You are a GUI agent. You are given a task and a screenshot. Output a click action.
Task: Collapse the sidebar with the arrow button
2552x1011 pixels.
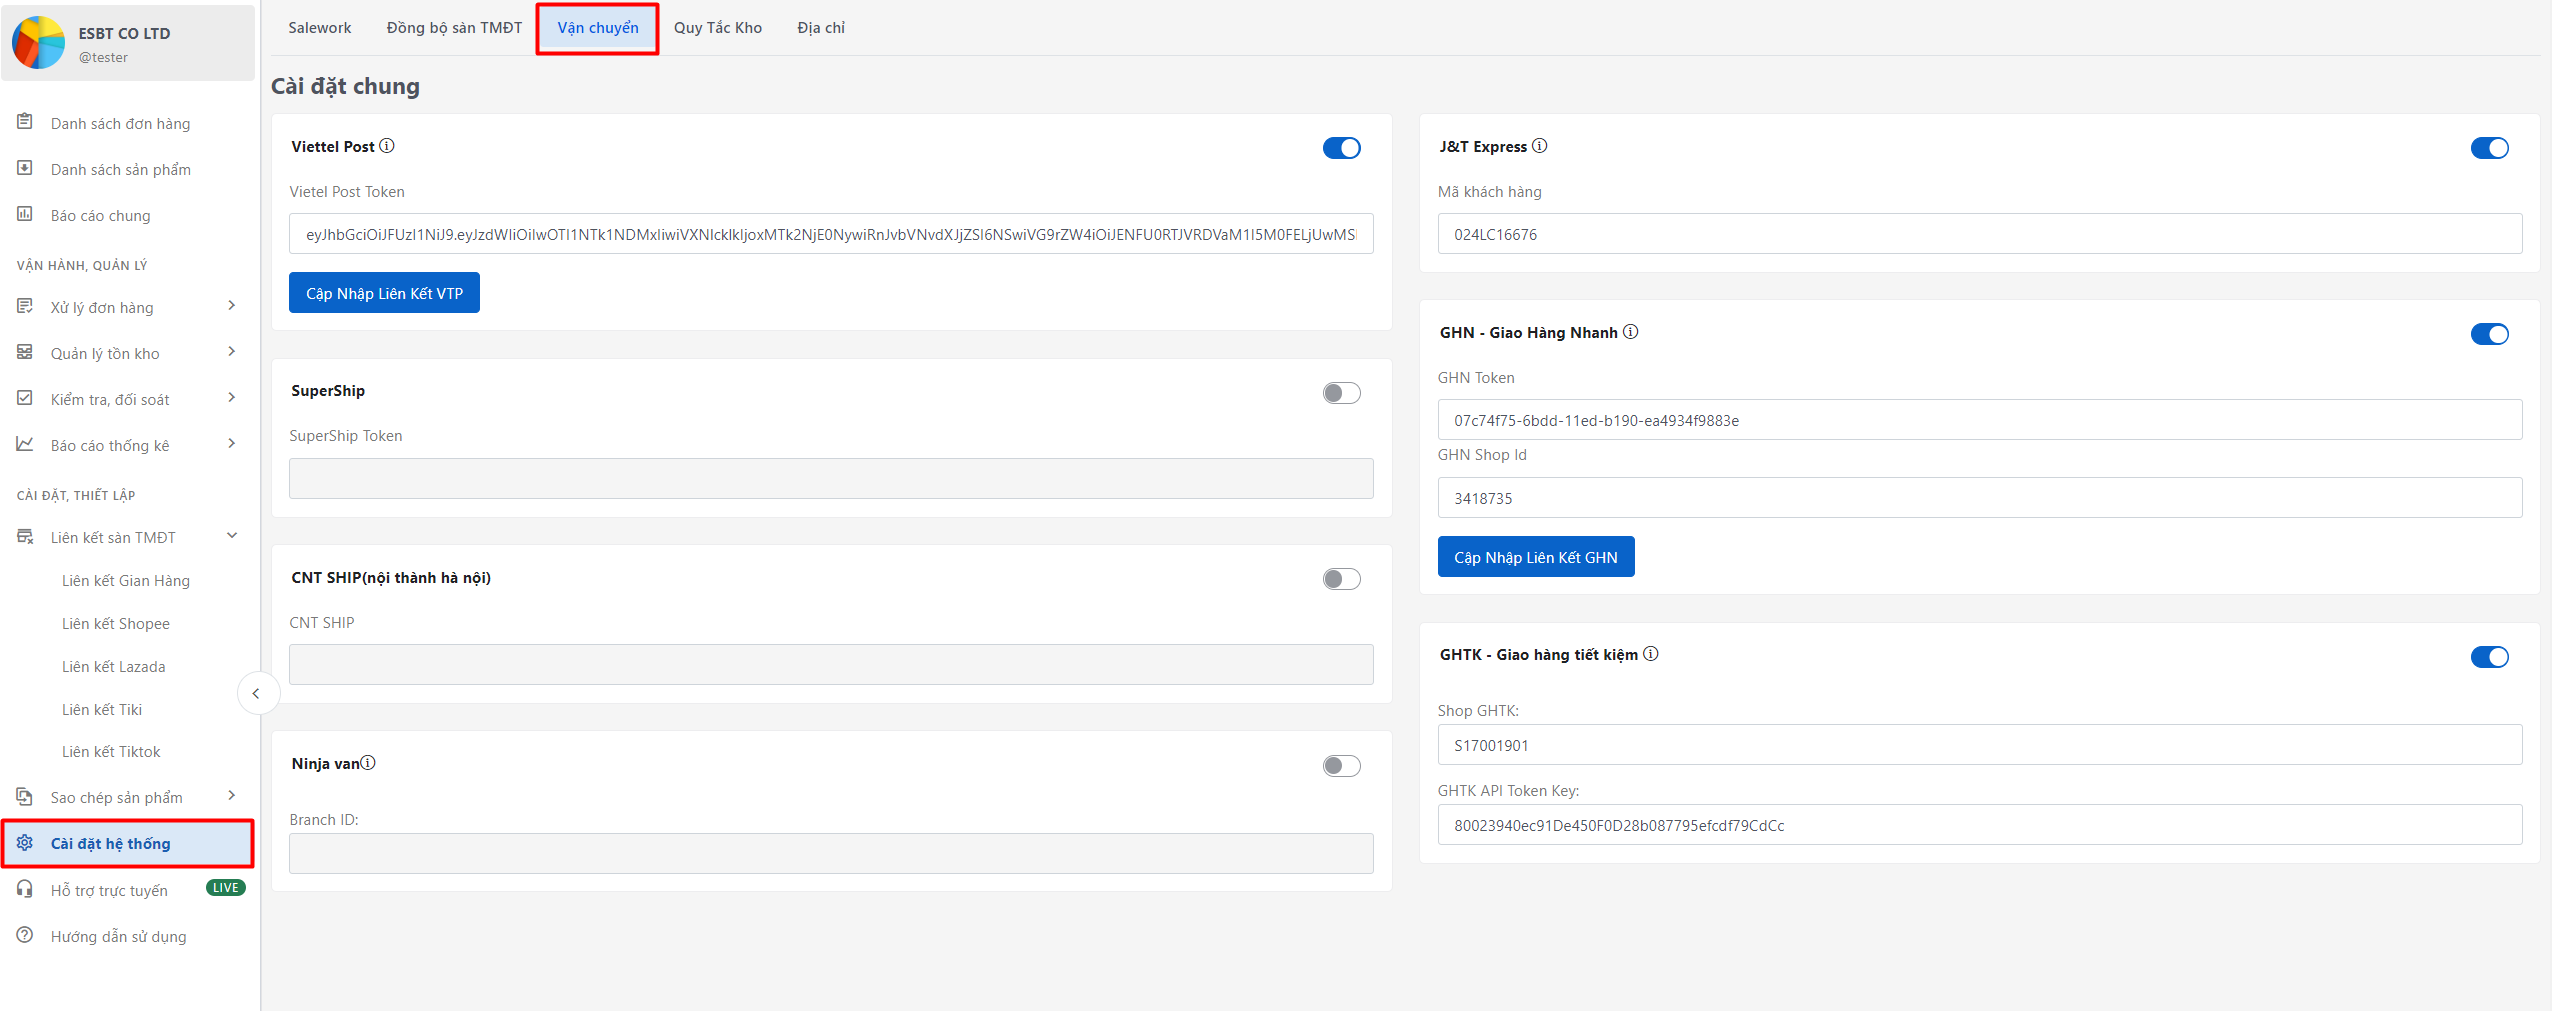tap(256, 693)
